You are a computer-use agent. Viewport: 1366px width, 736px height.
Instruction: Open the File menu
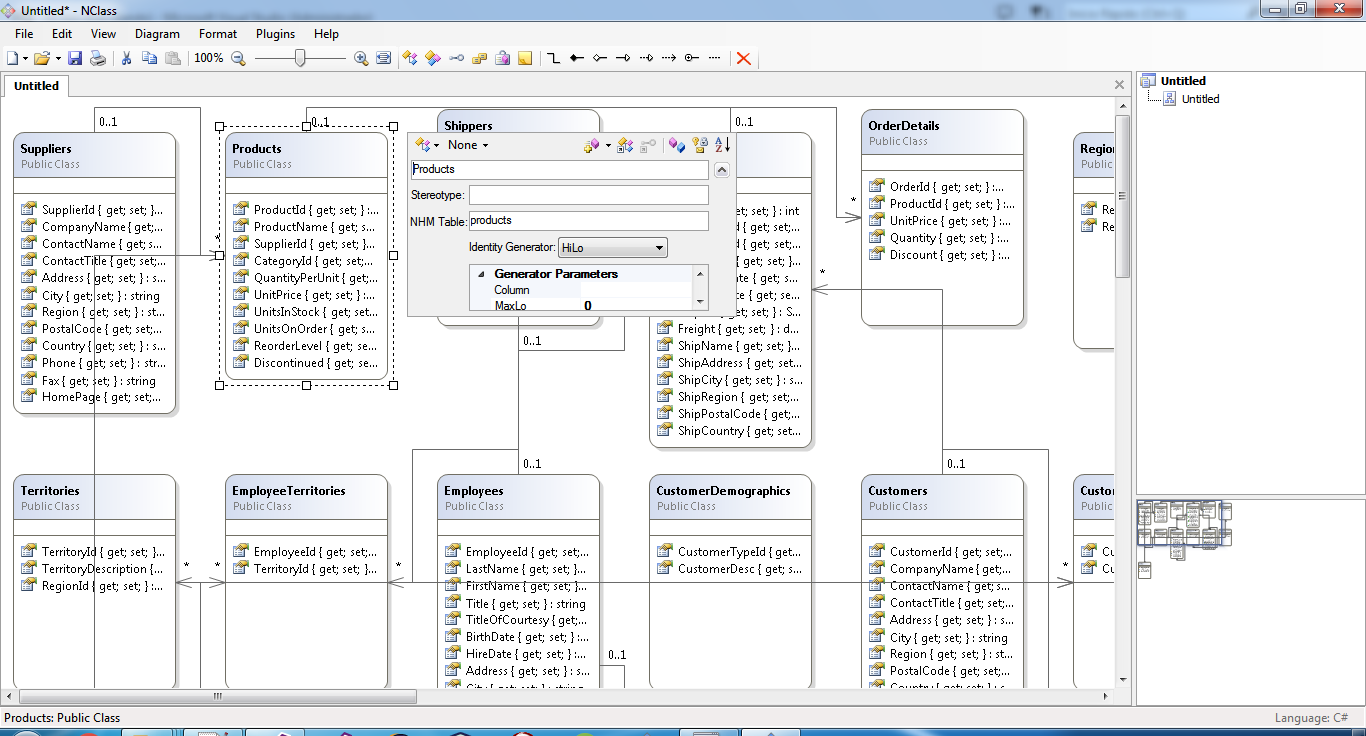point(24,34)
